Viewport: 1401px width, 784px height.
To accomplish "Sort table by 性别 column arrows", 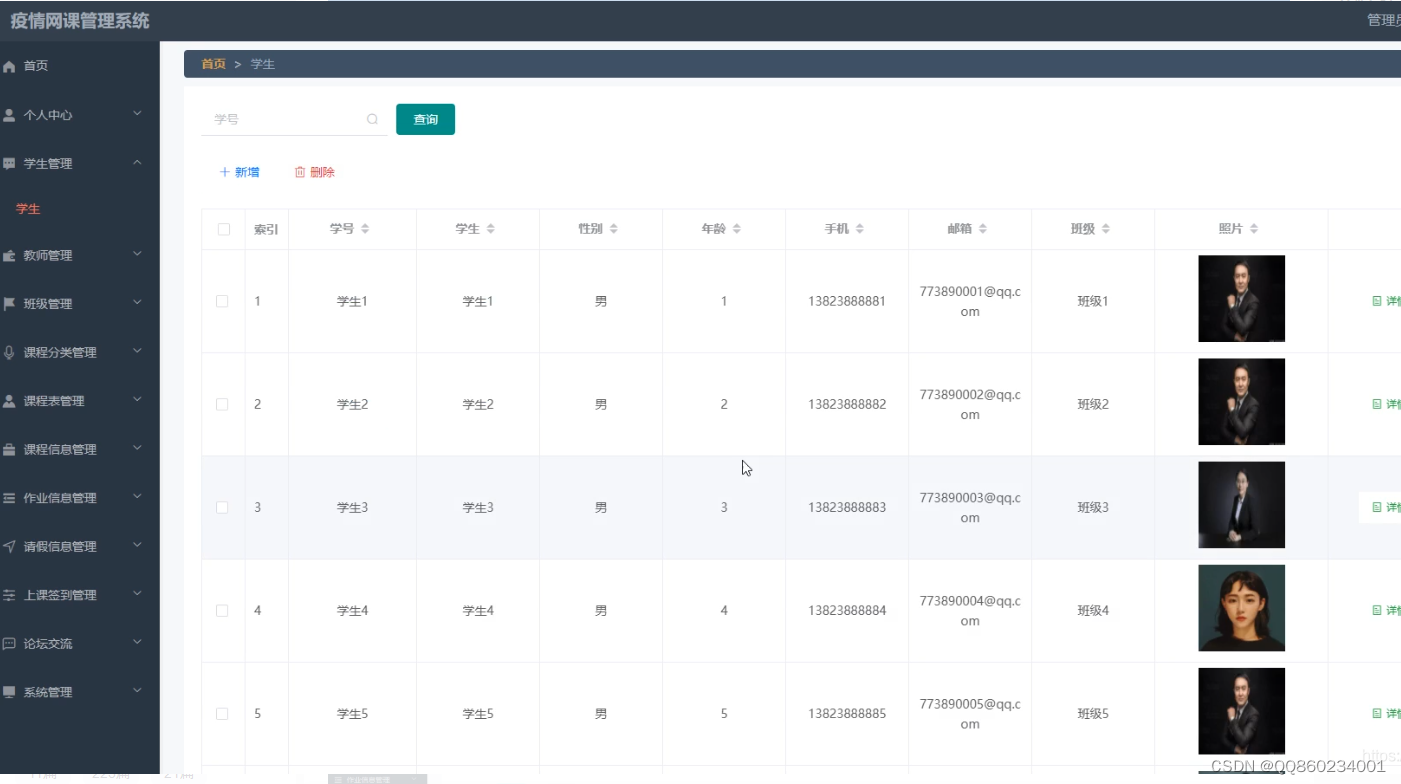I will click(x=613, y=229).
